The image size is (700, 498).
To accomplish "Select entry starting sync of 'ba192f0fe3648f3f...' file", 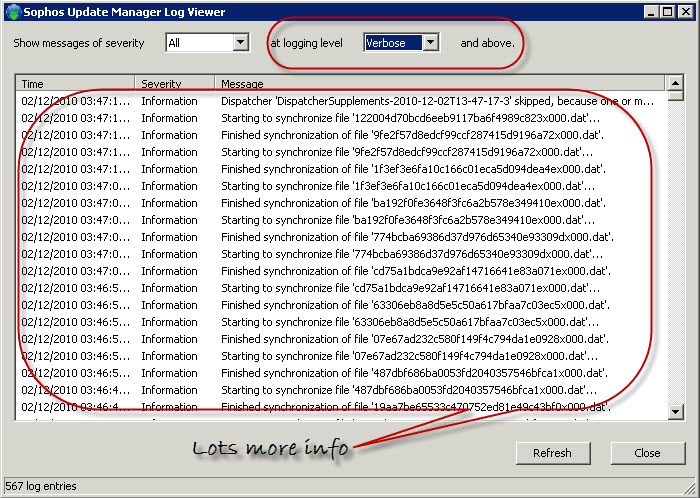I will [340, 220].
